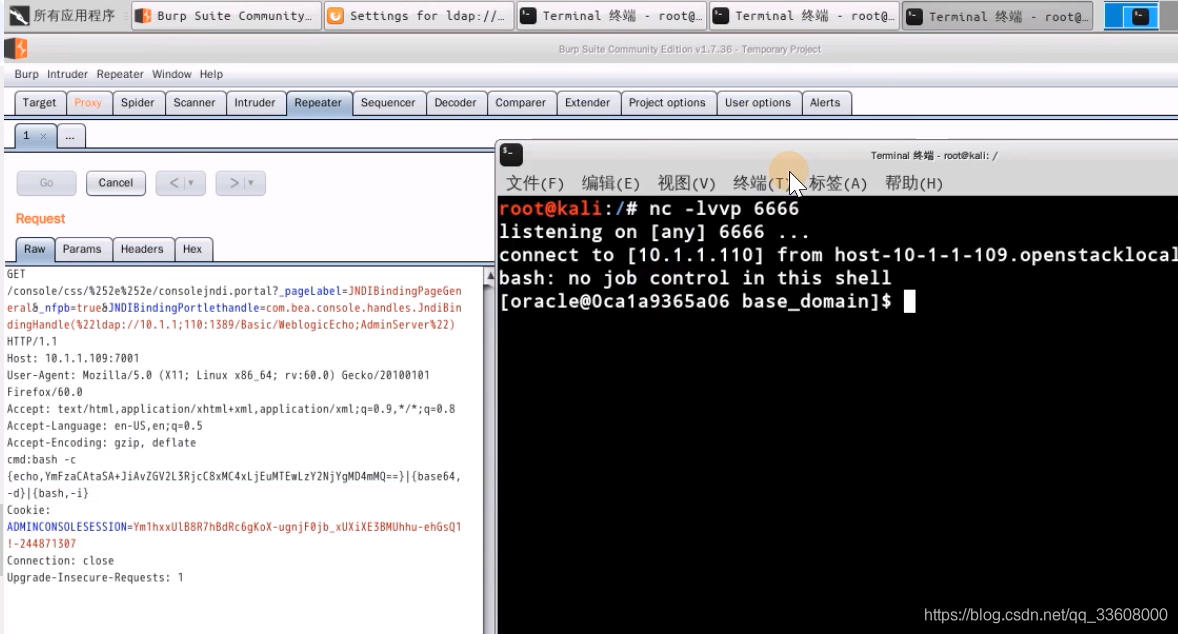Open the forward history dropdown arrow
This screenshot has height=634, width=1178.
252,183
